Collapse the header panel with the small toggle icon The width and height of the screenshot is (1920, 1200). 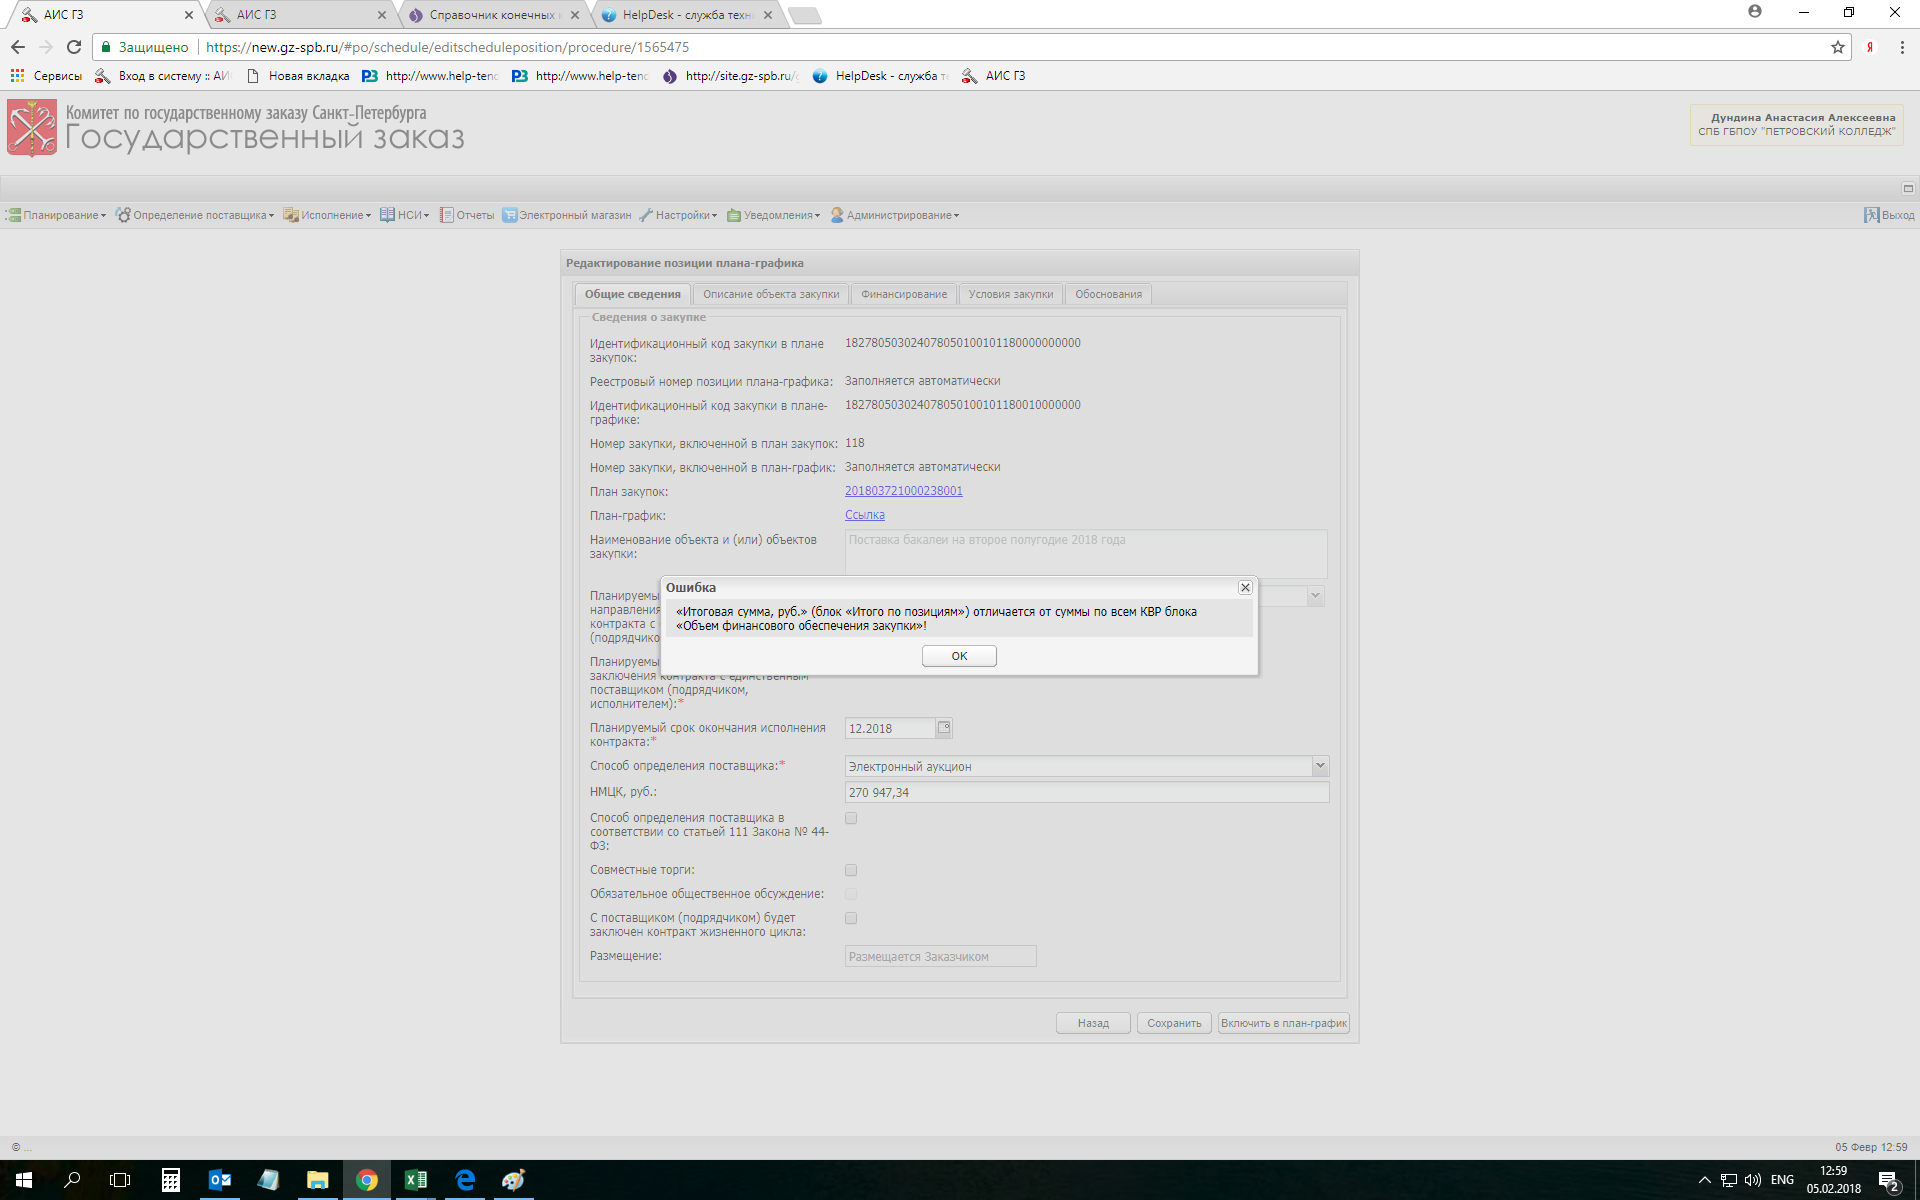1908,188
